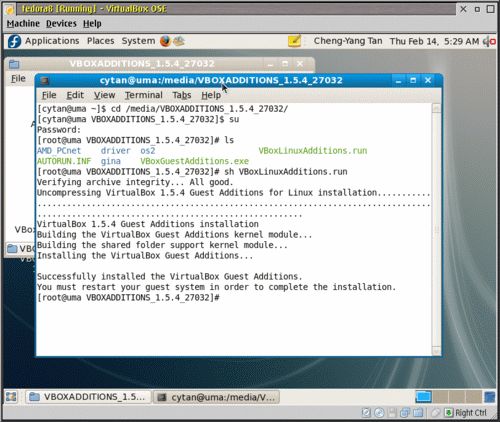Click the terminal window title icon
Viewport: 500px width, 422px height.
coord(44,80)
